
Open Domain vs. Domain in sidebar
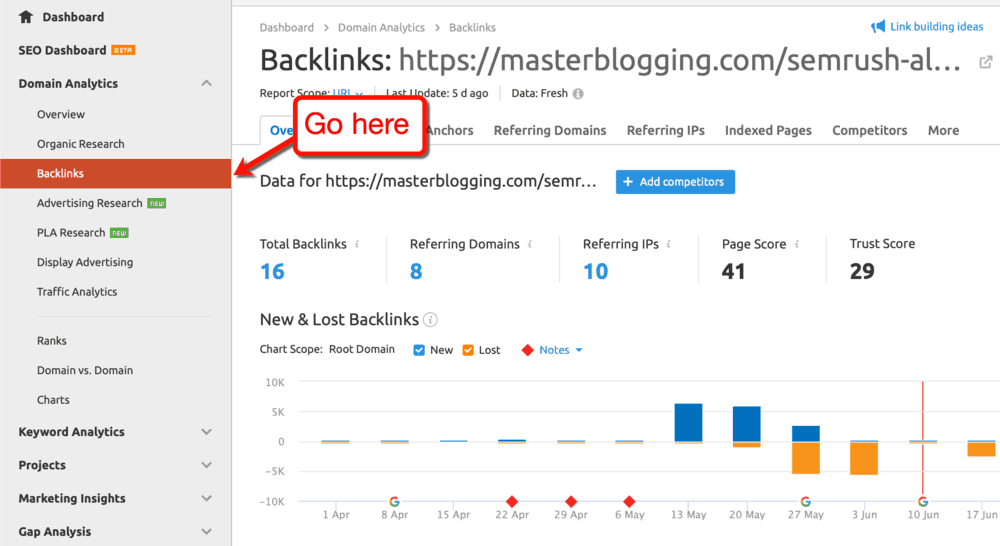point(85,371)
